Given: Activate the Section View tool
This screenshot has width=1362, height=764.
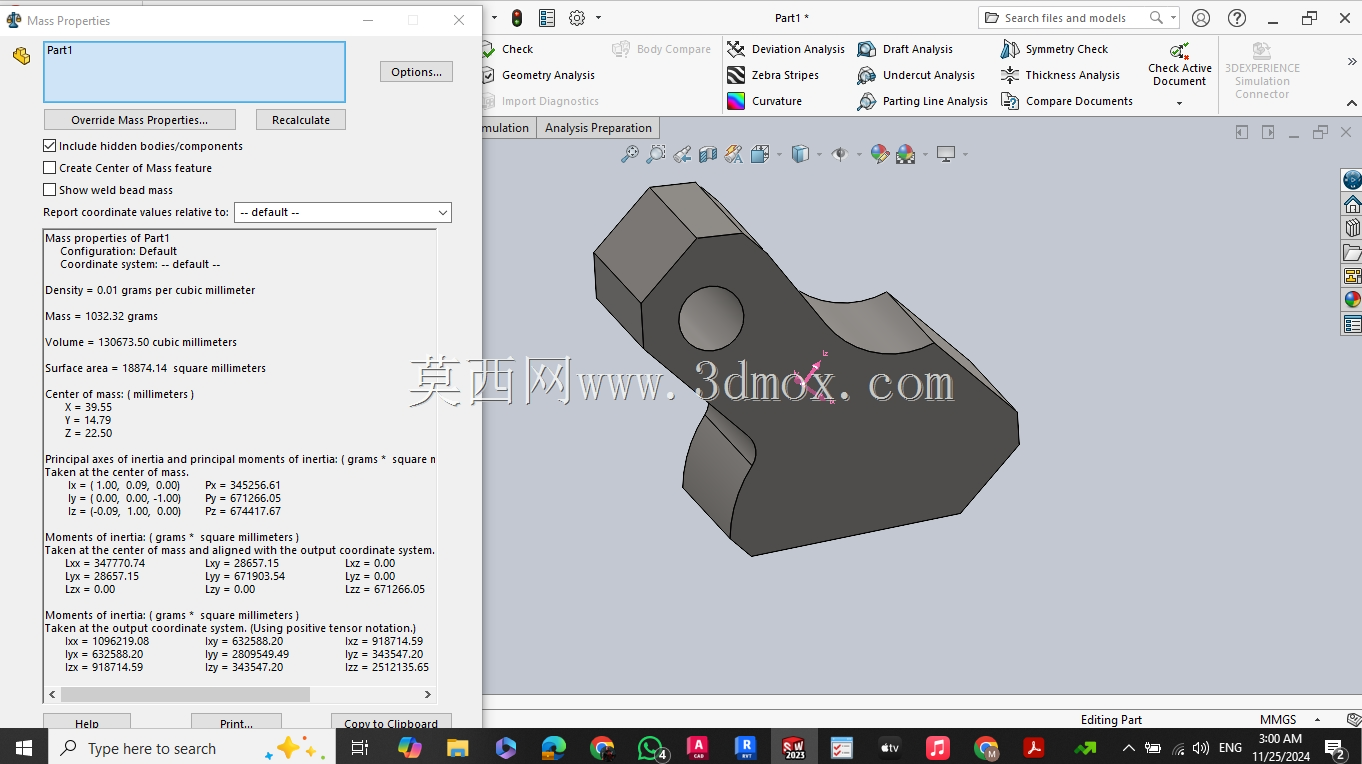Looking at the screenshot, I should pyautogui.click(x=708, y=154).
